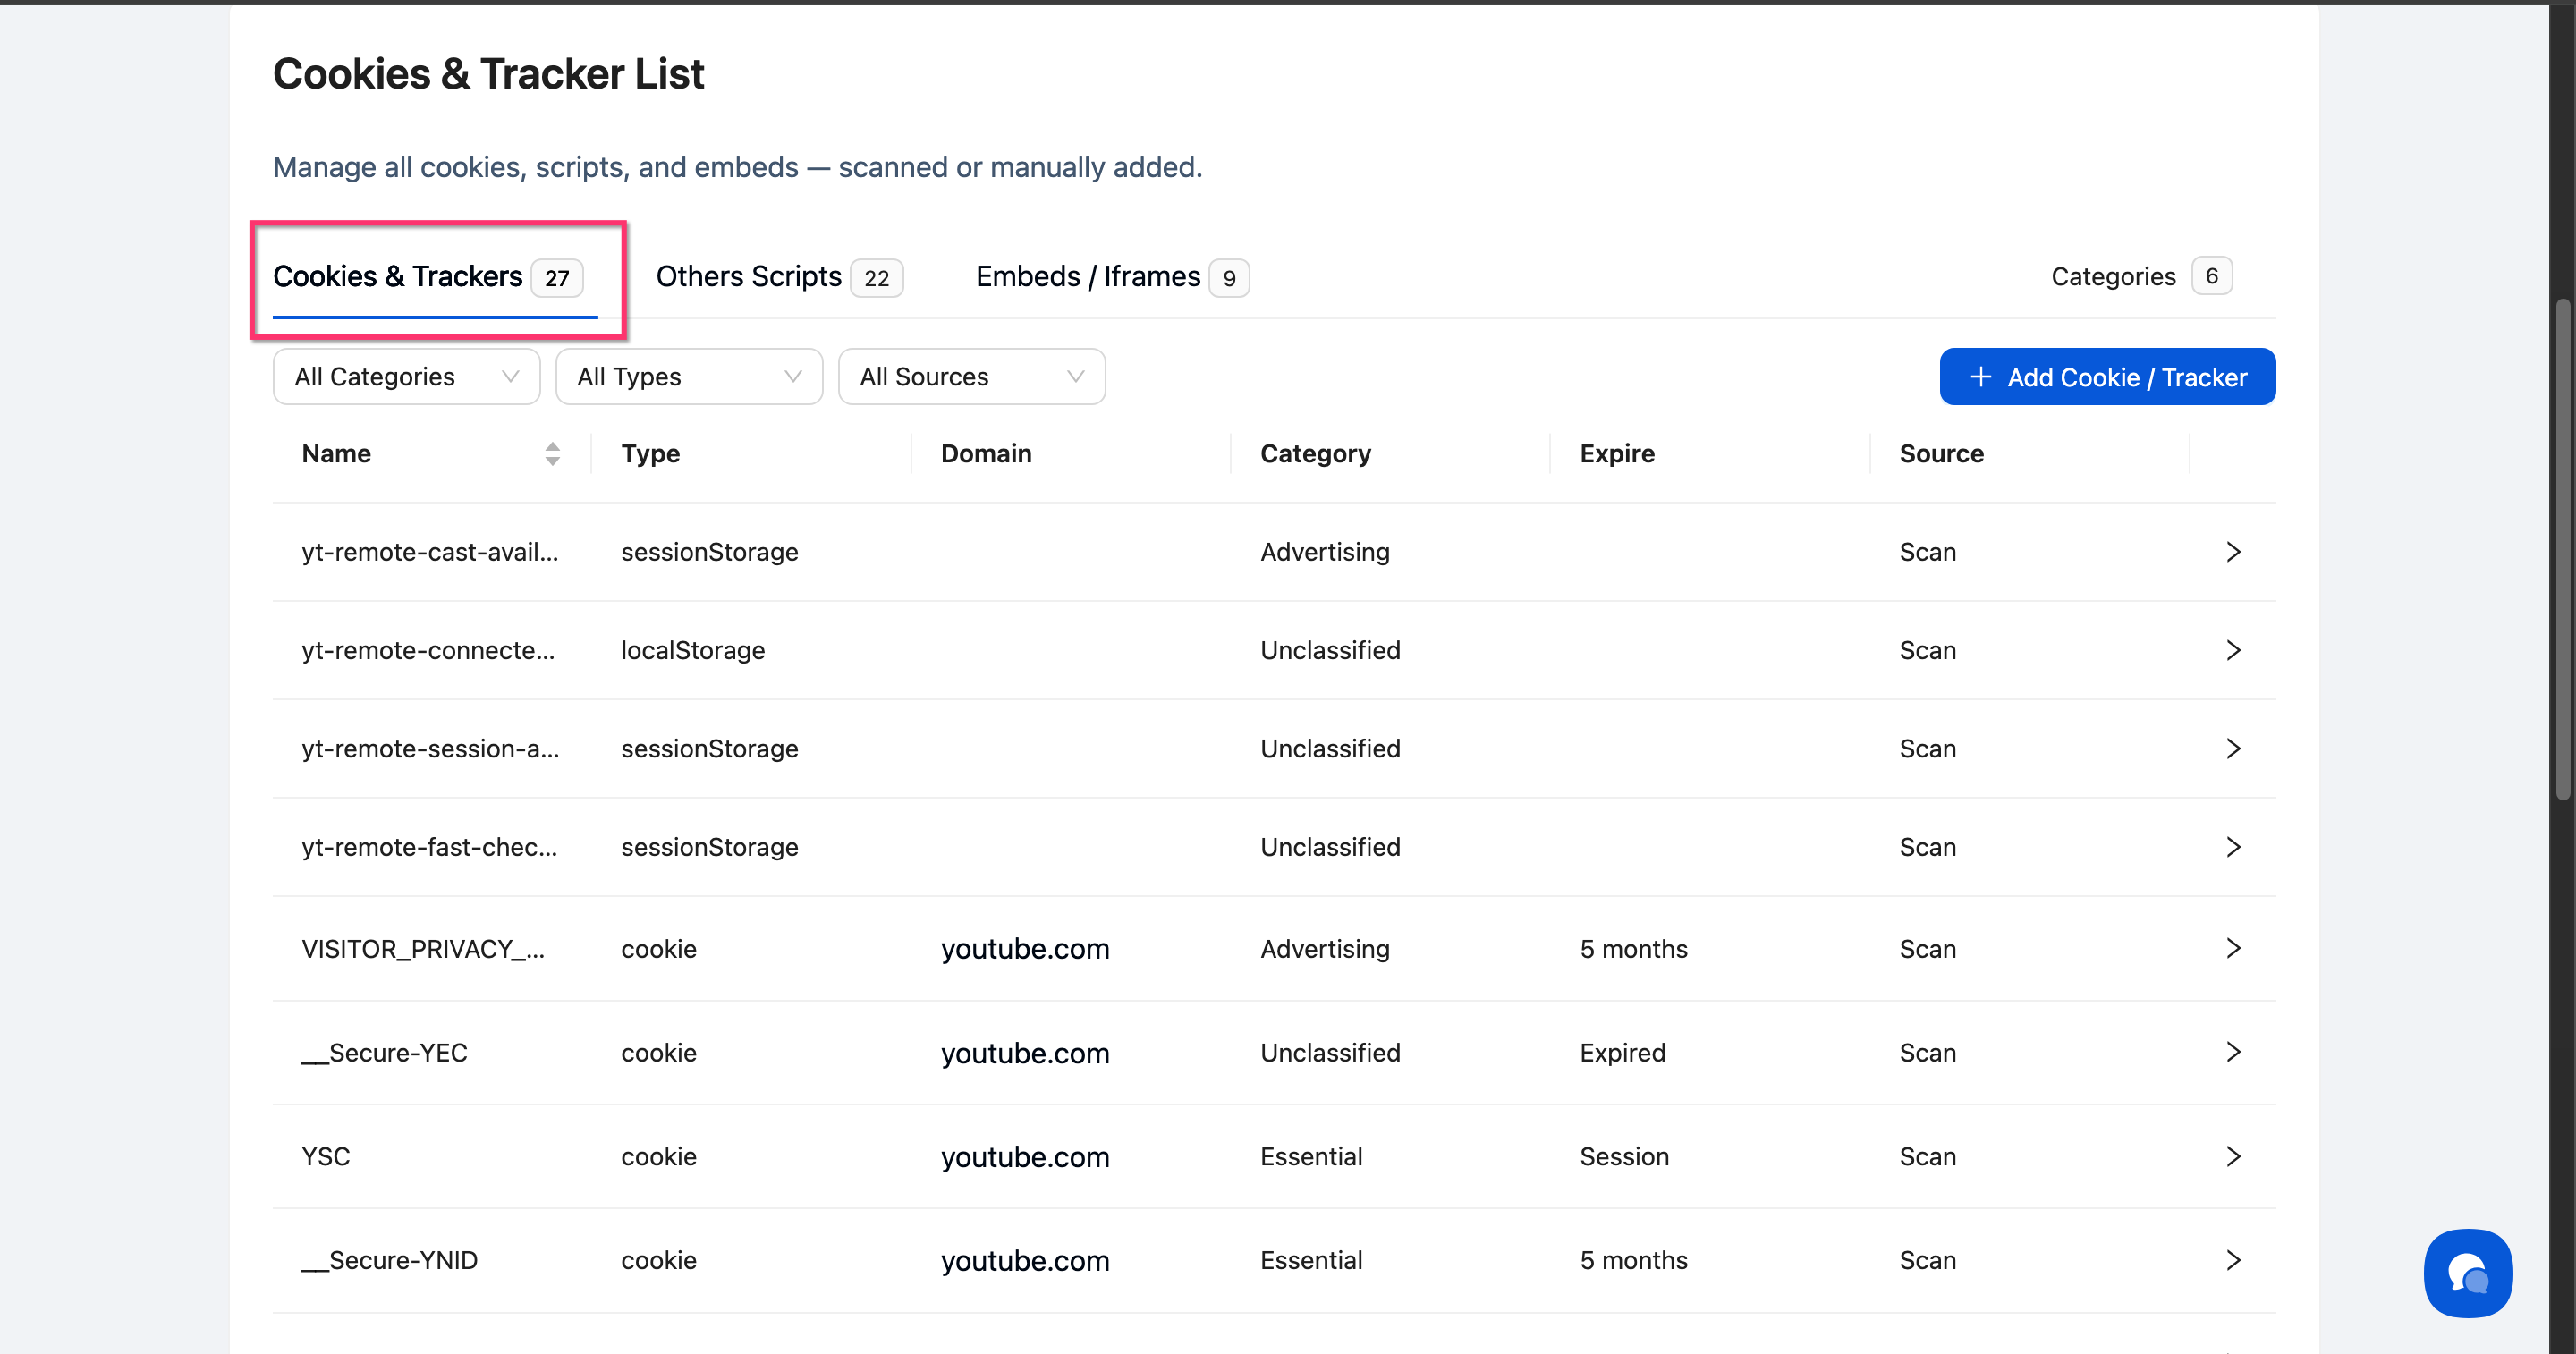Expand the All Types dropdown

pyautogui.click(x=689, y=377)
